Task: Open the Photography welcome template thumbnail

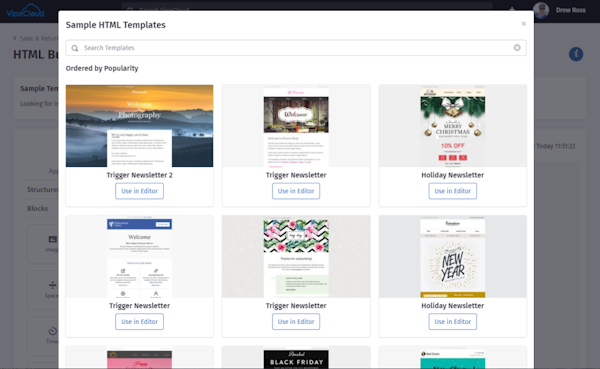Action: pyautogui.click(x=139, y=126)
